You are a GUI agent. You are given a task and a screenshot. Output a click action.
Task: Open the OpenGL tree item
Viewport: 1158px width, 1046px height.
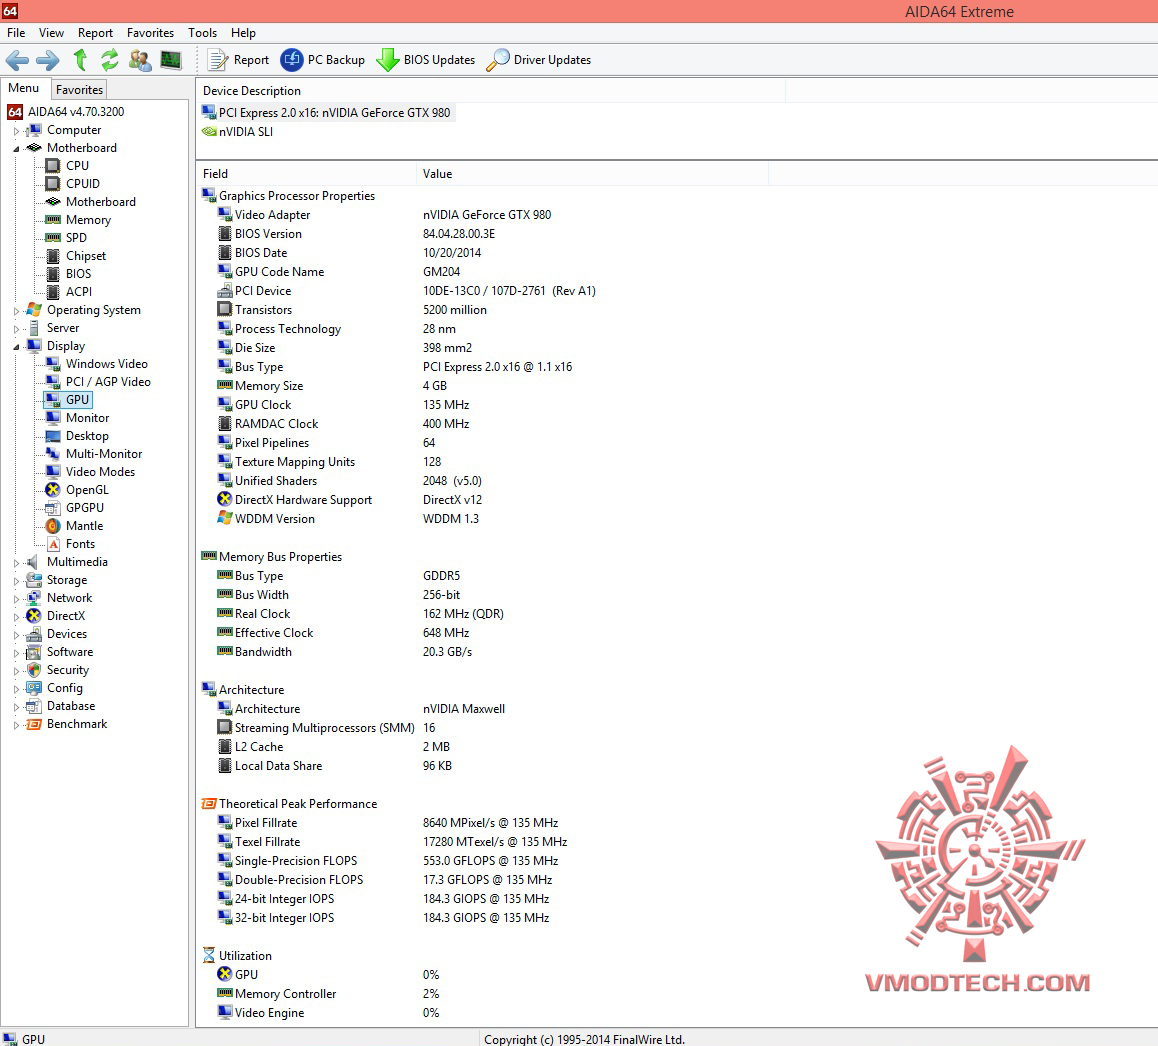point(87,490)
